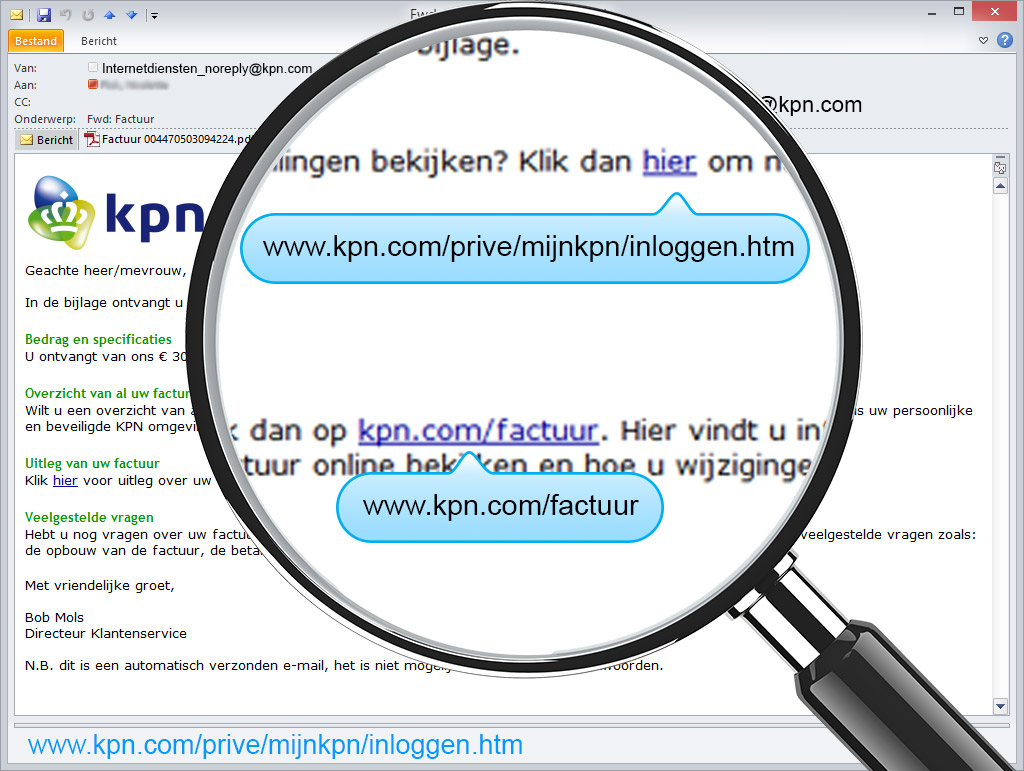Close the email window

point(995,11)
